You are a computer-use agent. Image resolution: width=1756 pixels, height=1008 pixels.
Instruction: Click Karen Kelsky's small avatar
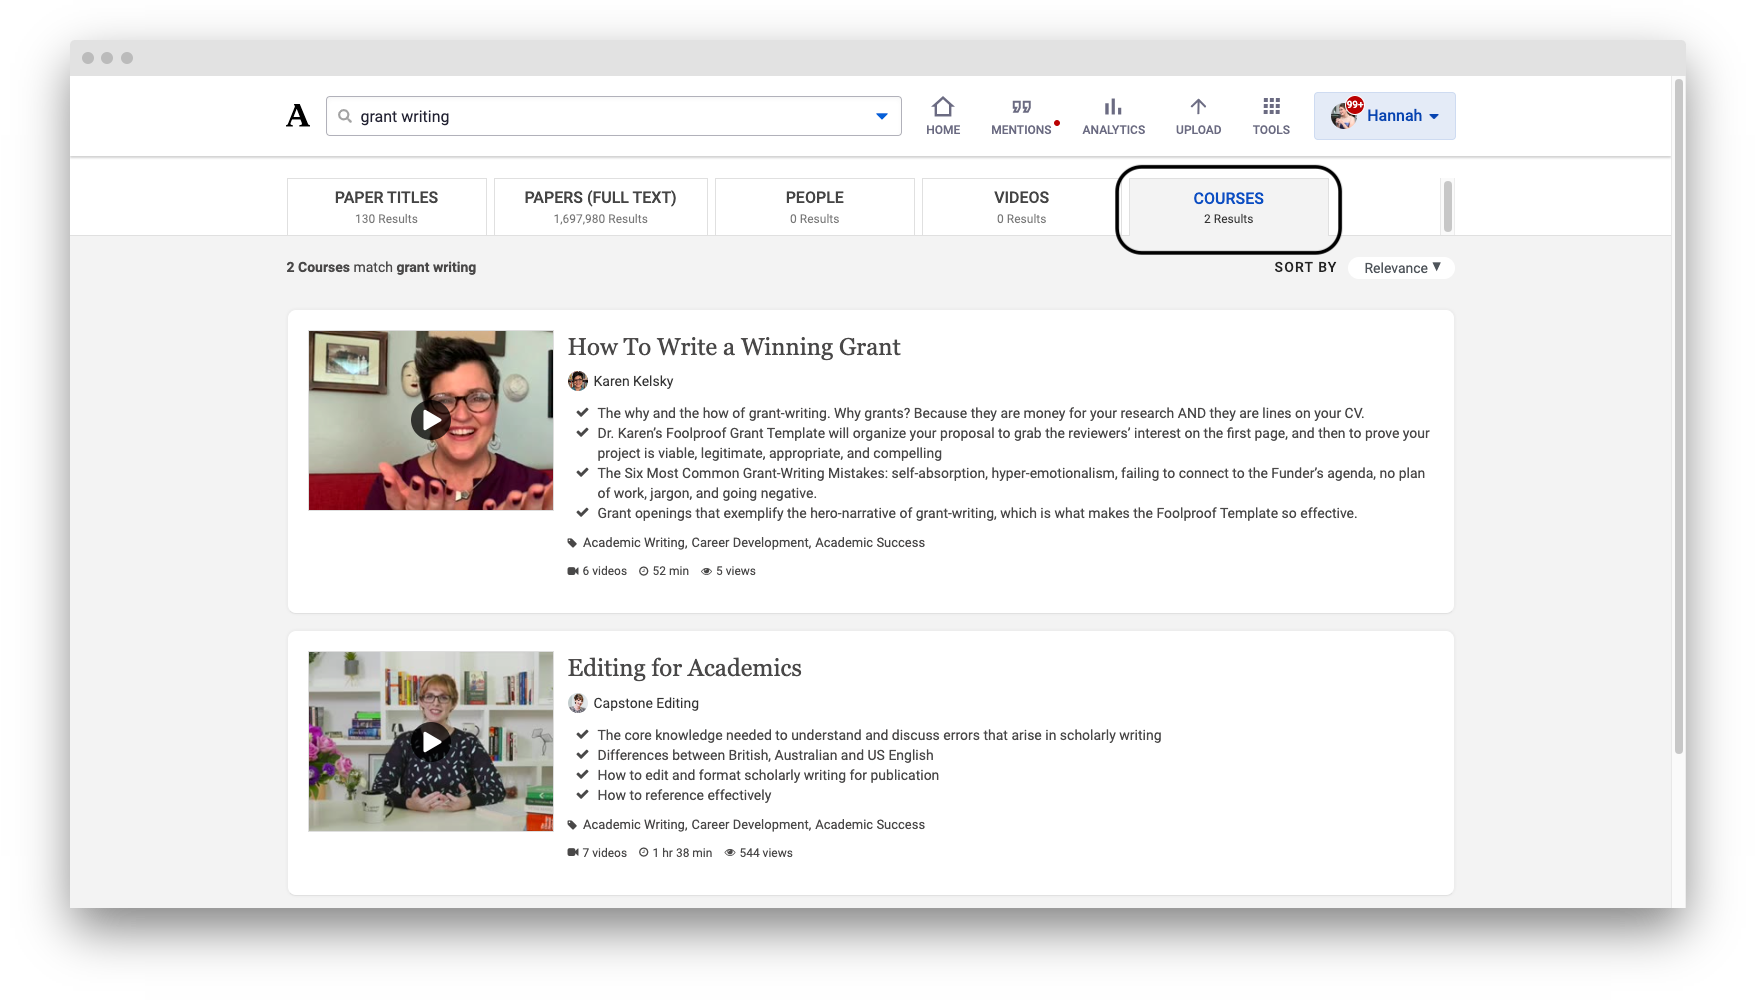click(x=578, y=381)
